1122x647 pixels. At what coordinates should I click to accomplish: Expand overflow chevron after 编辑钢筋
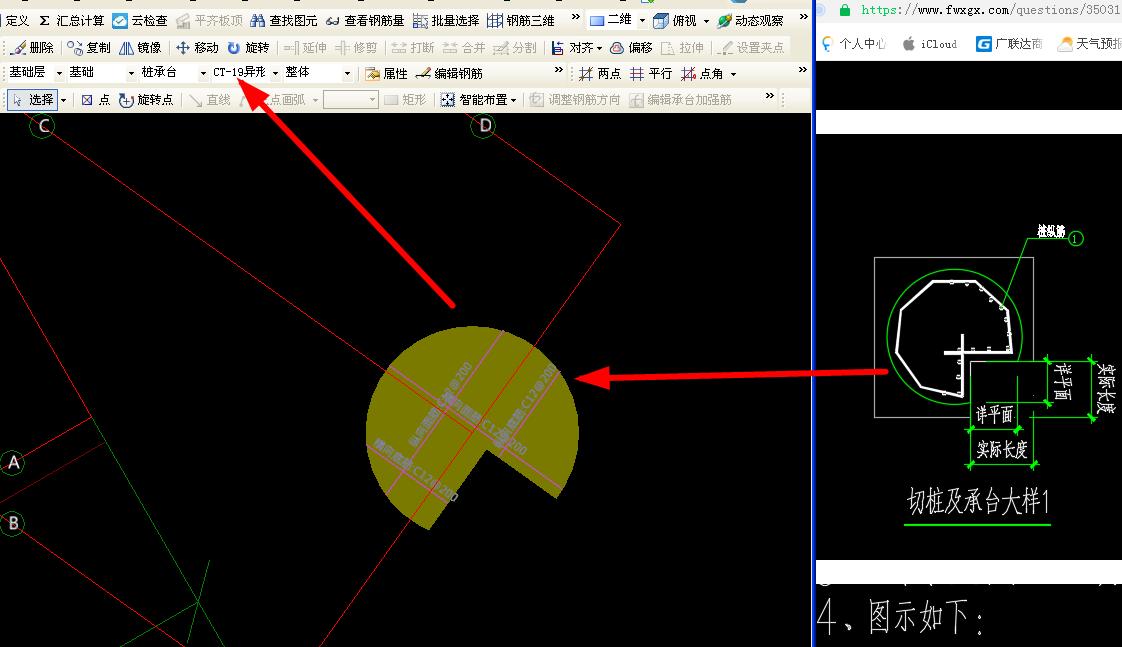(x=559, y=69)
